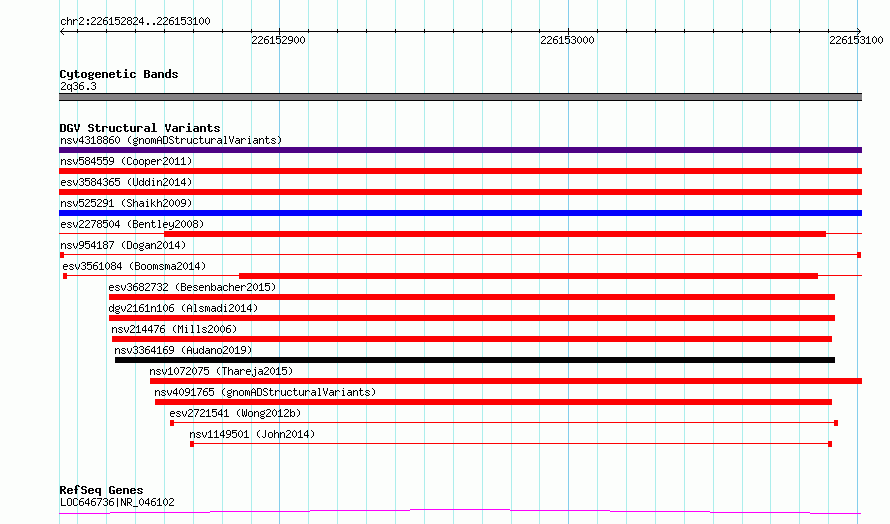Click the chr2:226152824..226153100 region label
This screenshot has height=524, width=890.
click(x=135, y=21)
